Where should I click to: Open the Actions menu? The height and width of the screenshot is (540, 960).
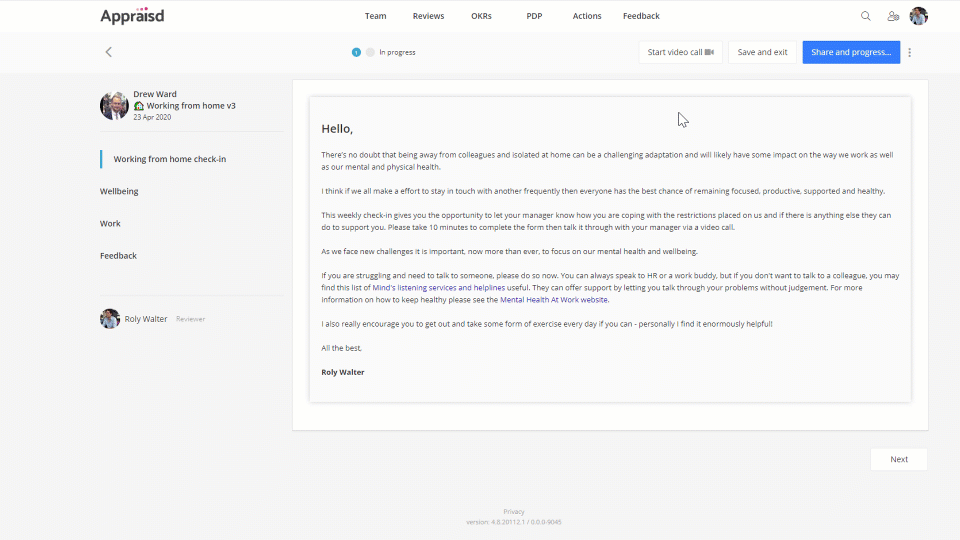tap(587, 16)
